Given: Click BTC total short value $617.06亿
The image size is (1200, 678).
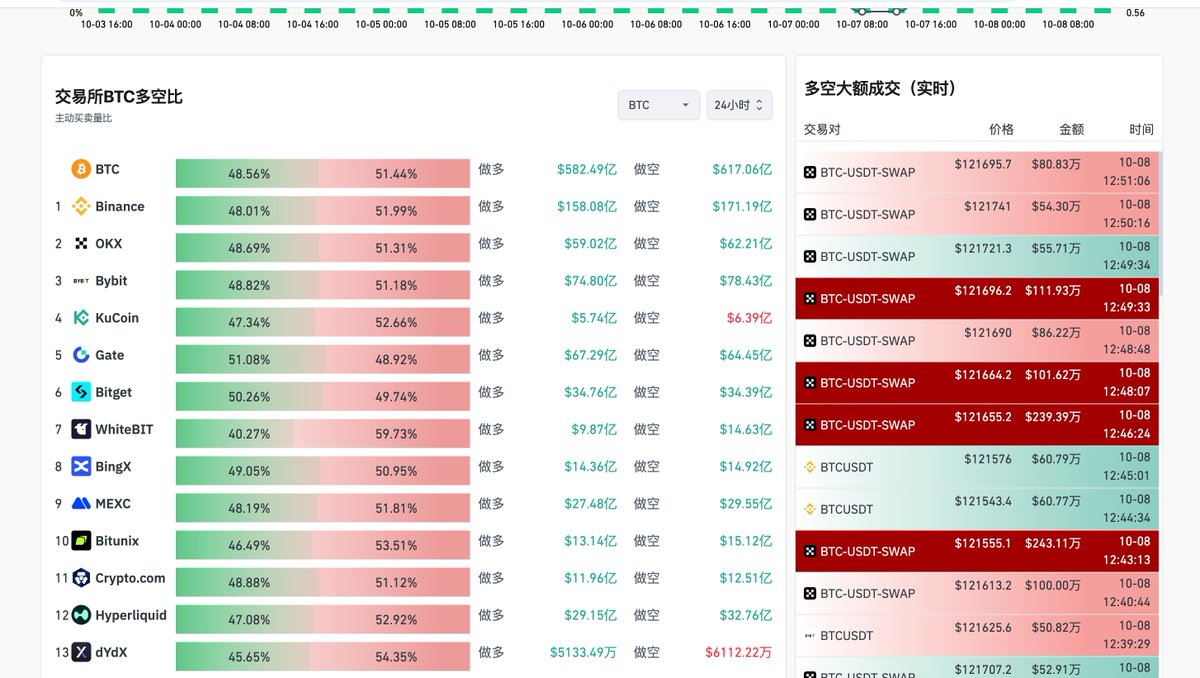Looking at the screenshot, I should click(x=742, y=170).
